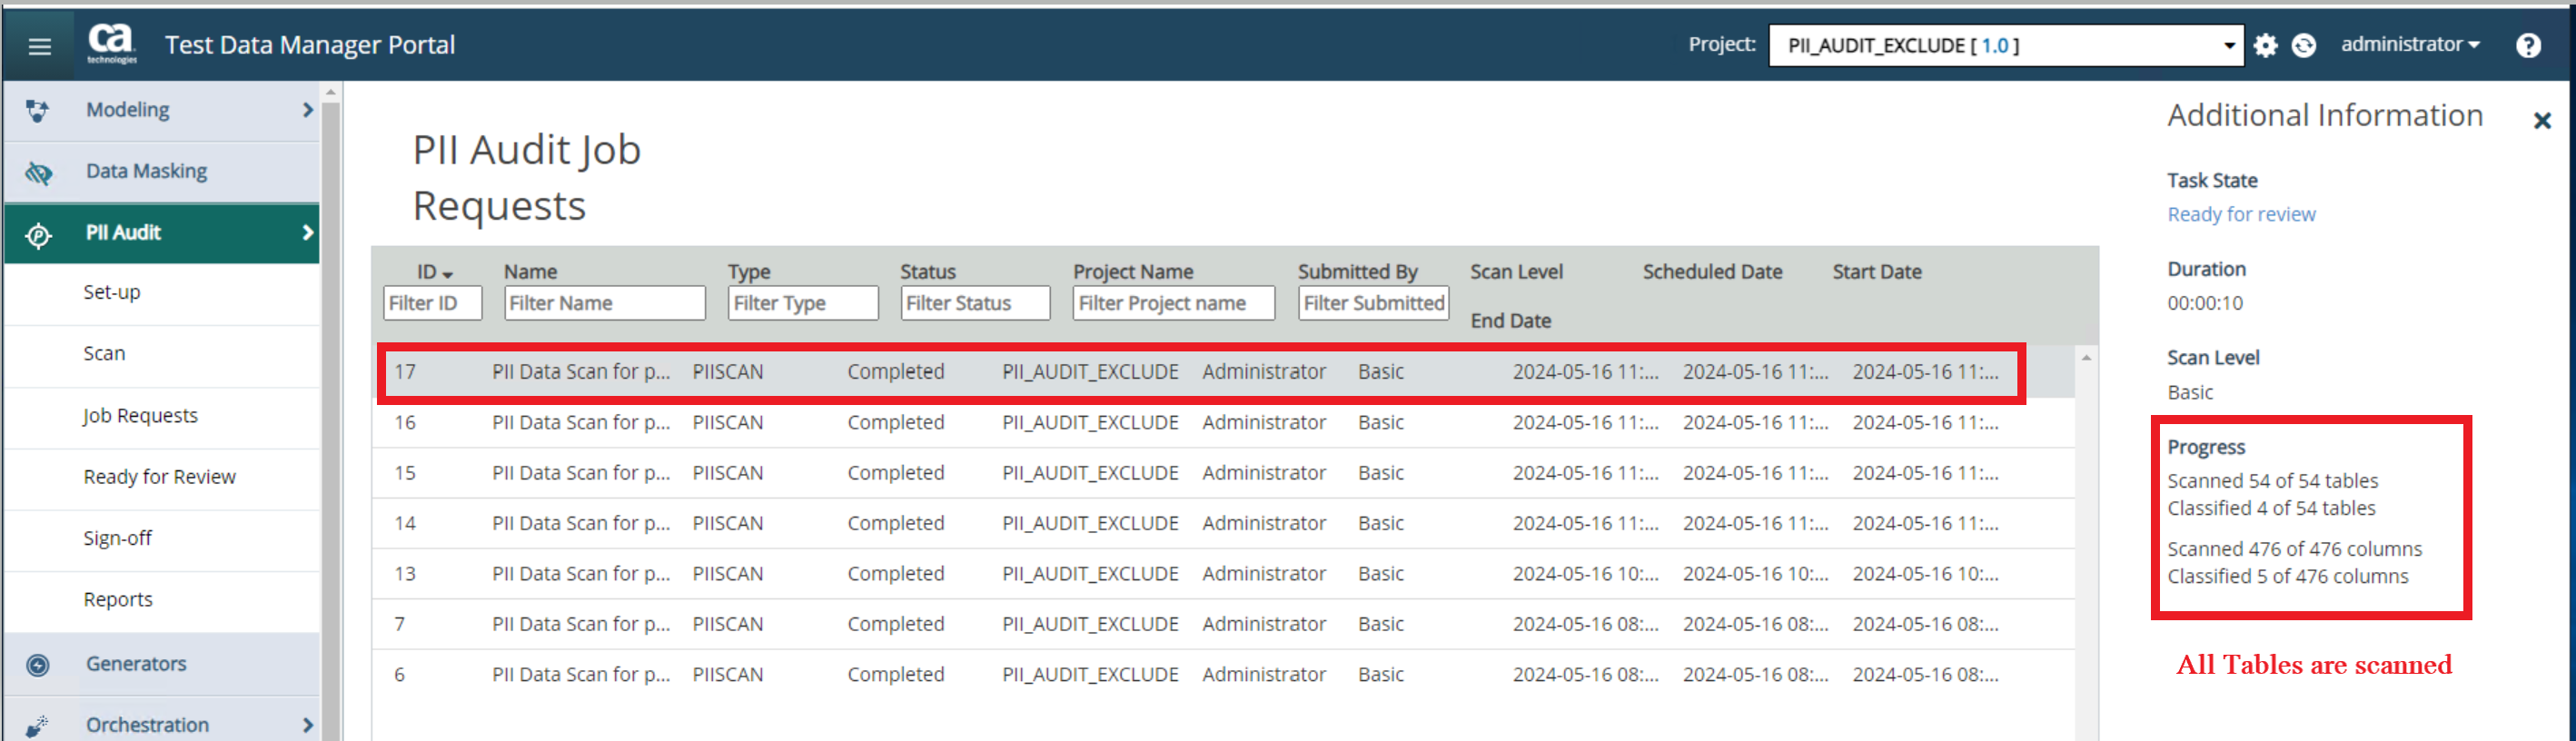Click the Filter Type input field
2576x741 pixels.
click(803, 303)
